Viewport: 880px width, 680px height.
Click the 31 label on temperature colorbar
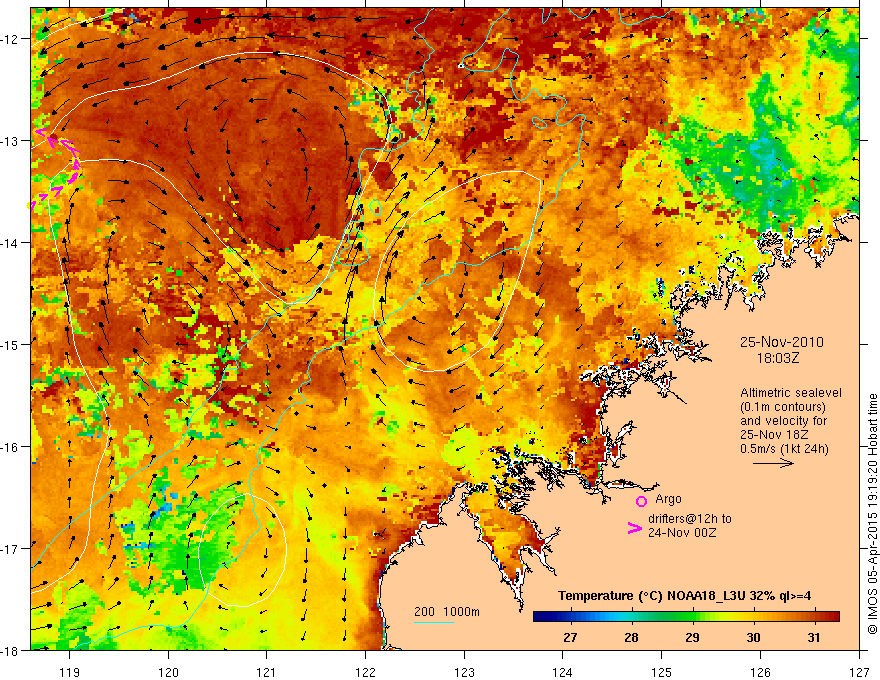(x=814, y=637)
